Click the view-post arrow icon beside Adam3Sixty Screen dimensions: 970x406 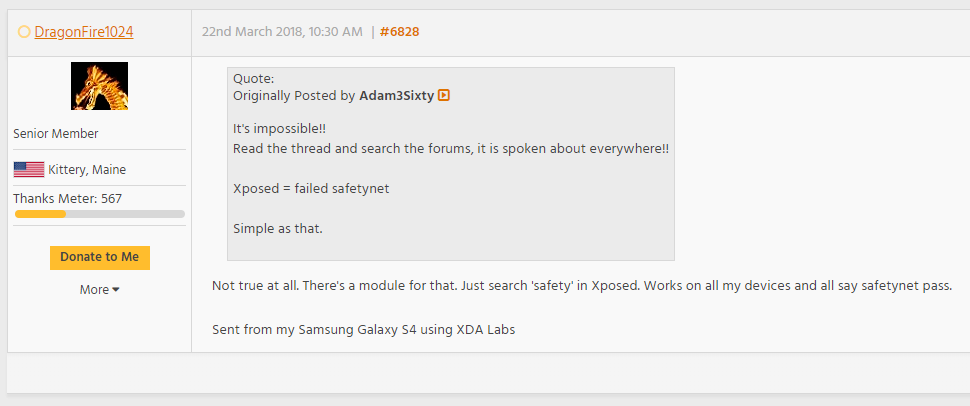point(444,96)
